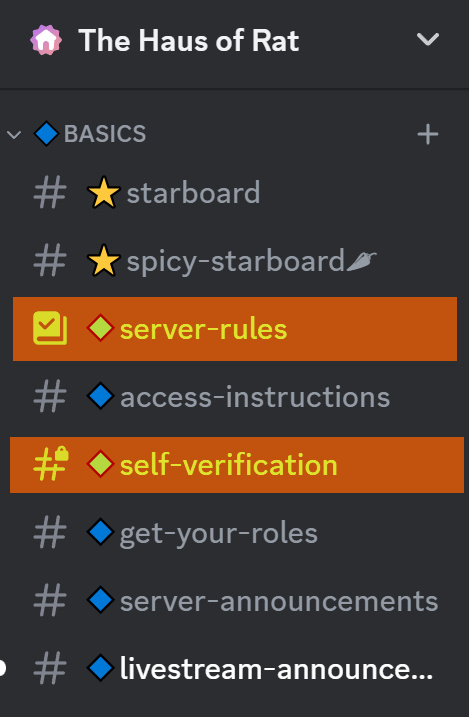
Task: Add a channel with the BASICS plus icon
Action: tap(428, 134)
